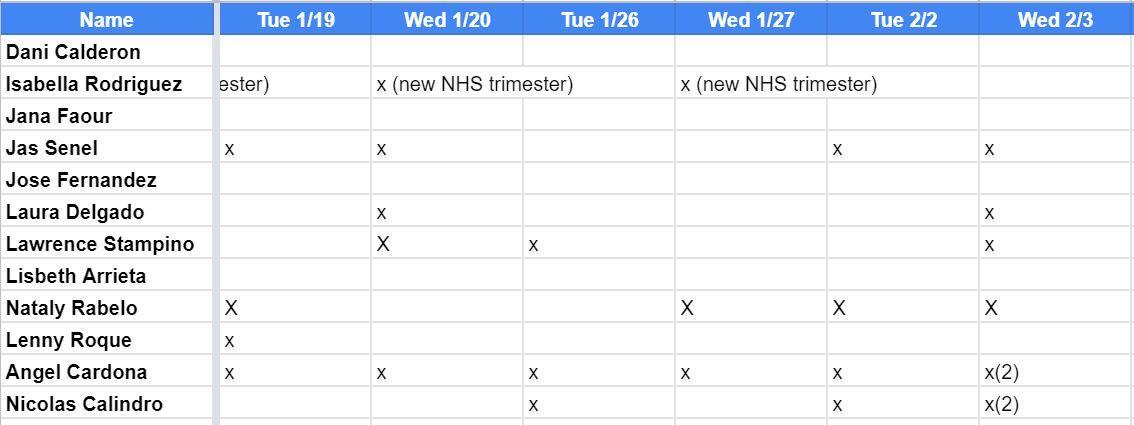
Task: Select the Wed 1/20 column header
Action: pyautogui.click(x=447, y=20)
